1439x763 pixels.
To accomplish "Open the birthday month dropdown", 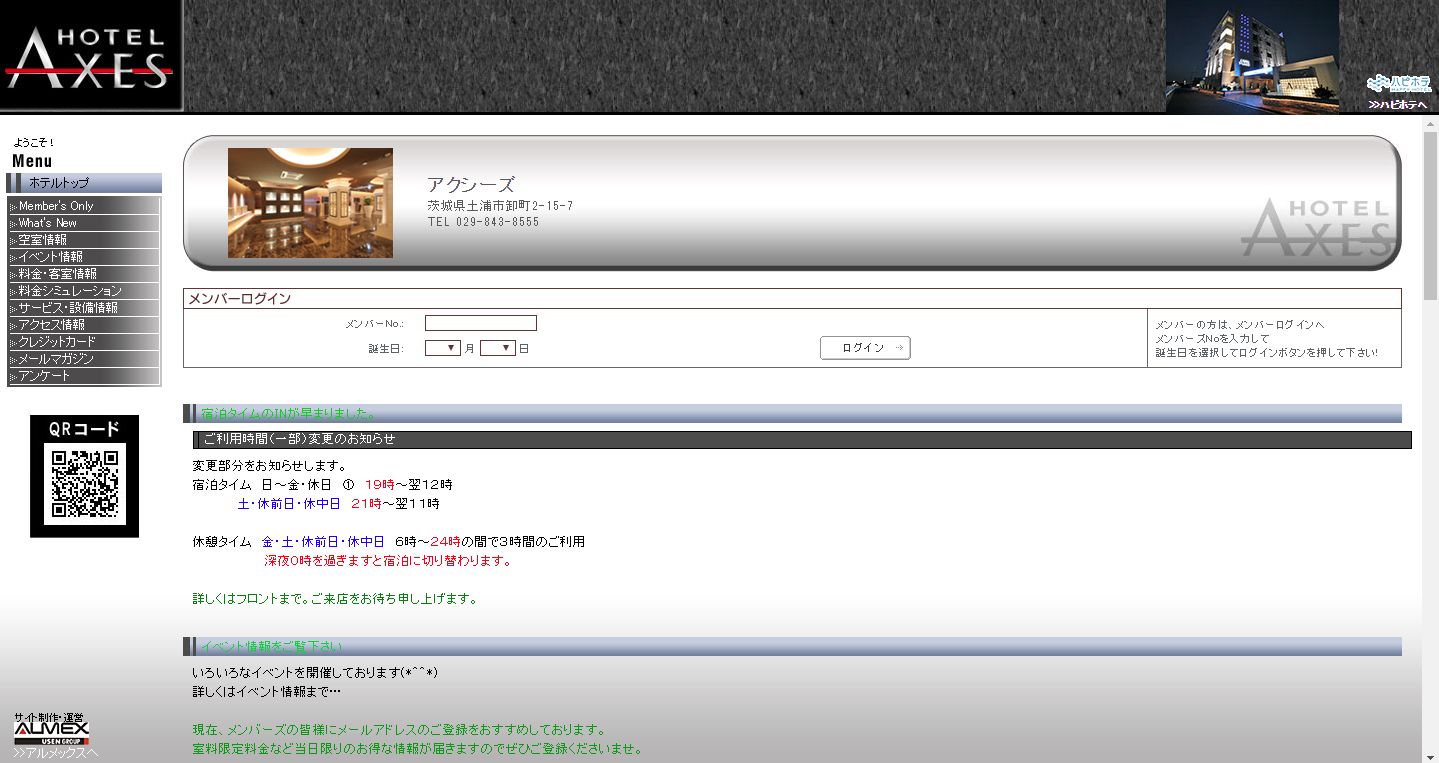I will pyautogui.click(x=443, y=348).
